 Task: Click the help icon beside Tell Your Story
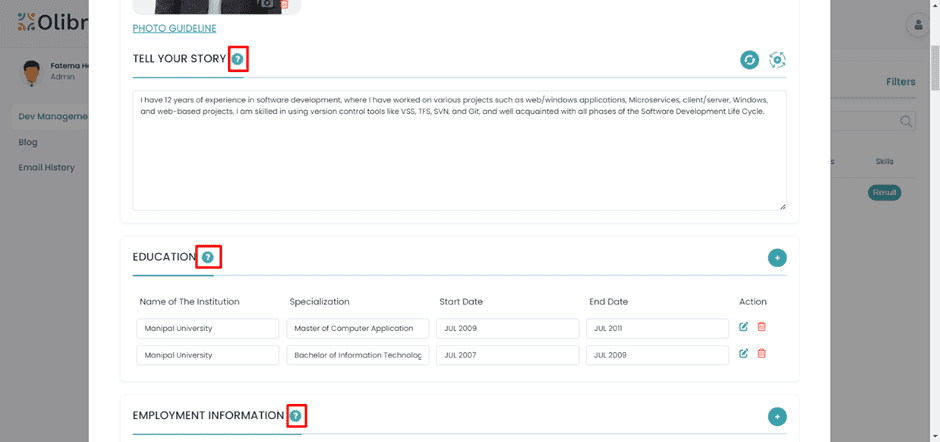coord(237,59)
